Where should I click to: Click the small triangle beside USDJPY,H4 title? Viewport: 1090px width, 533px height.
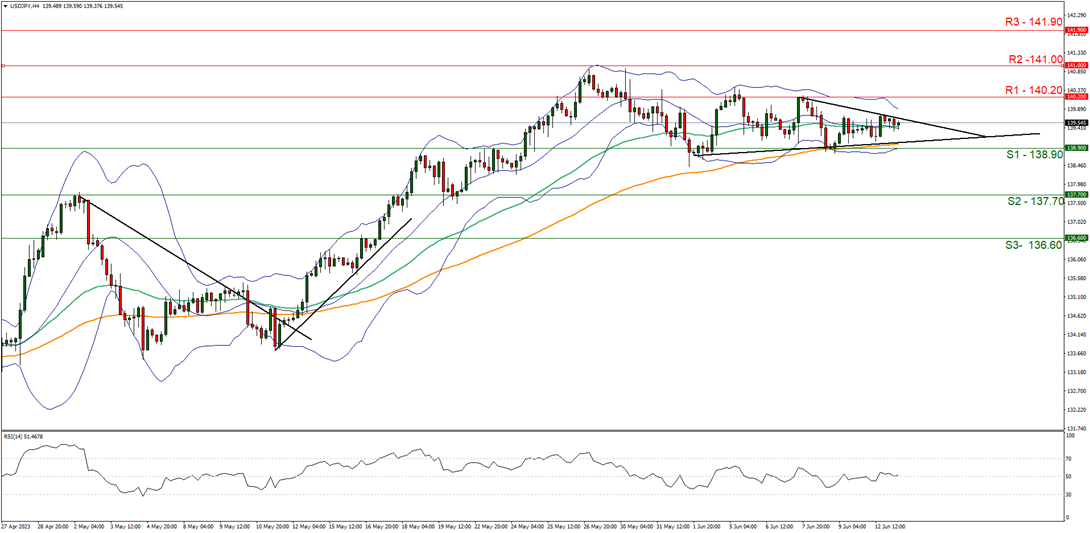point(4,5)
